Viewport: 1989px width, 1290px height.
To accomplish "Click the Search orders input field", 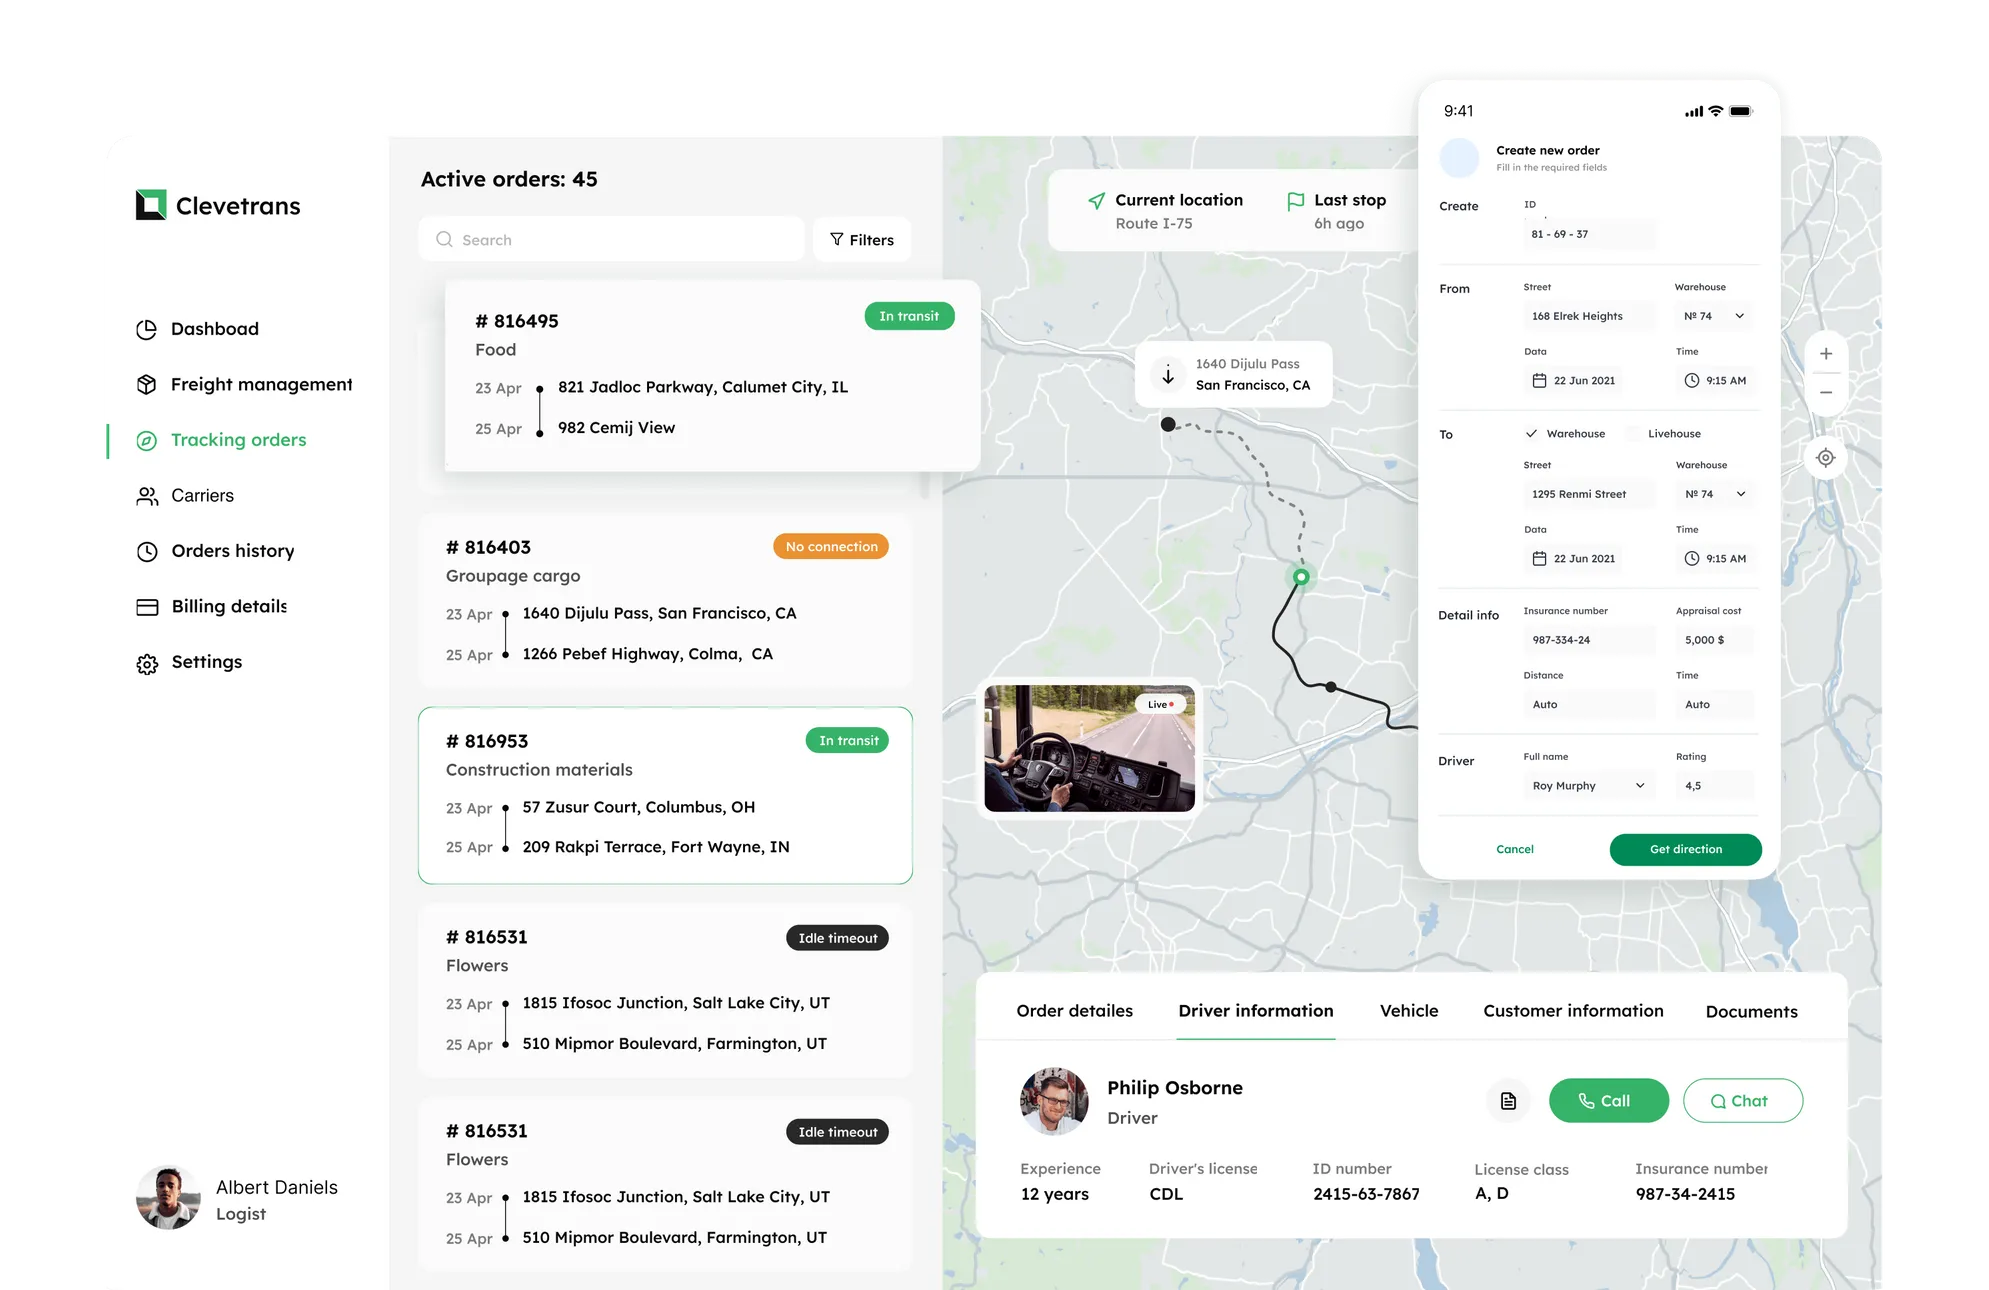I will (x=610, y=239).
